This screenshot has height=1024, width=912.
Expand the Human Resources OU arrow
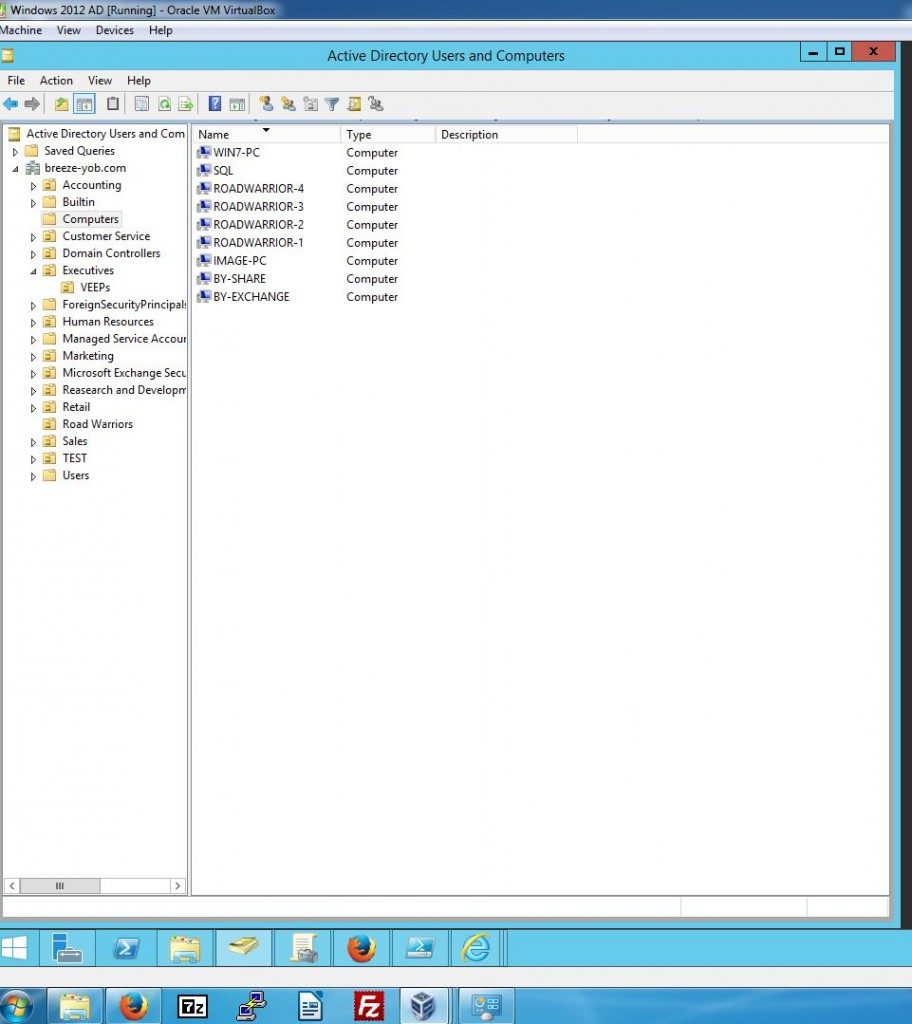(x=33, y=323)
